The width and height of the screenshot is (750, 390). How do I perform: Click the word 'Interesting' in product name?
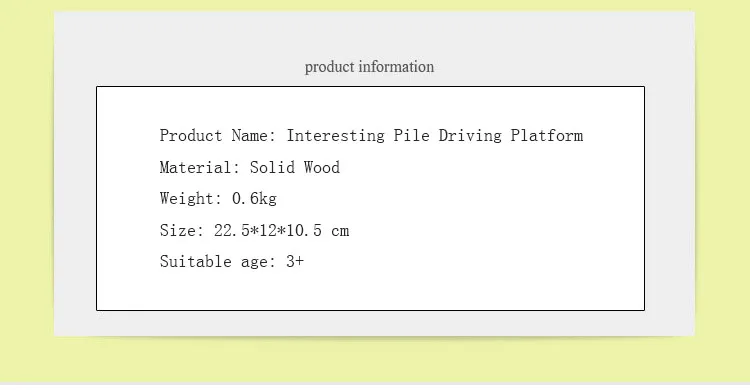pyautogui.click(x=335, y=135)
